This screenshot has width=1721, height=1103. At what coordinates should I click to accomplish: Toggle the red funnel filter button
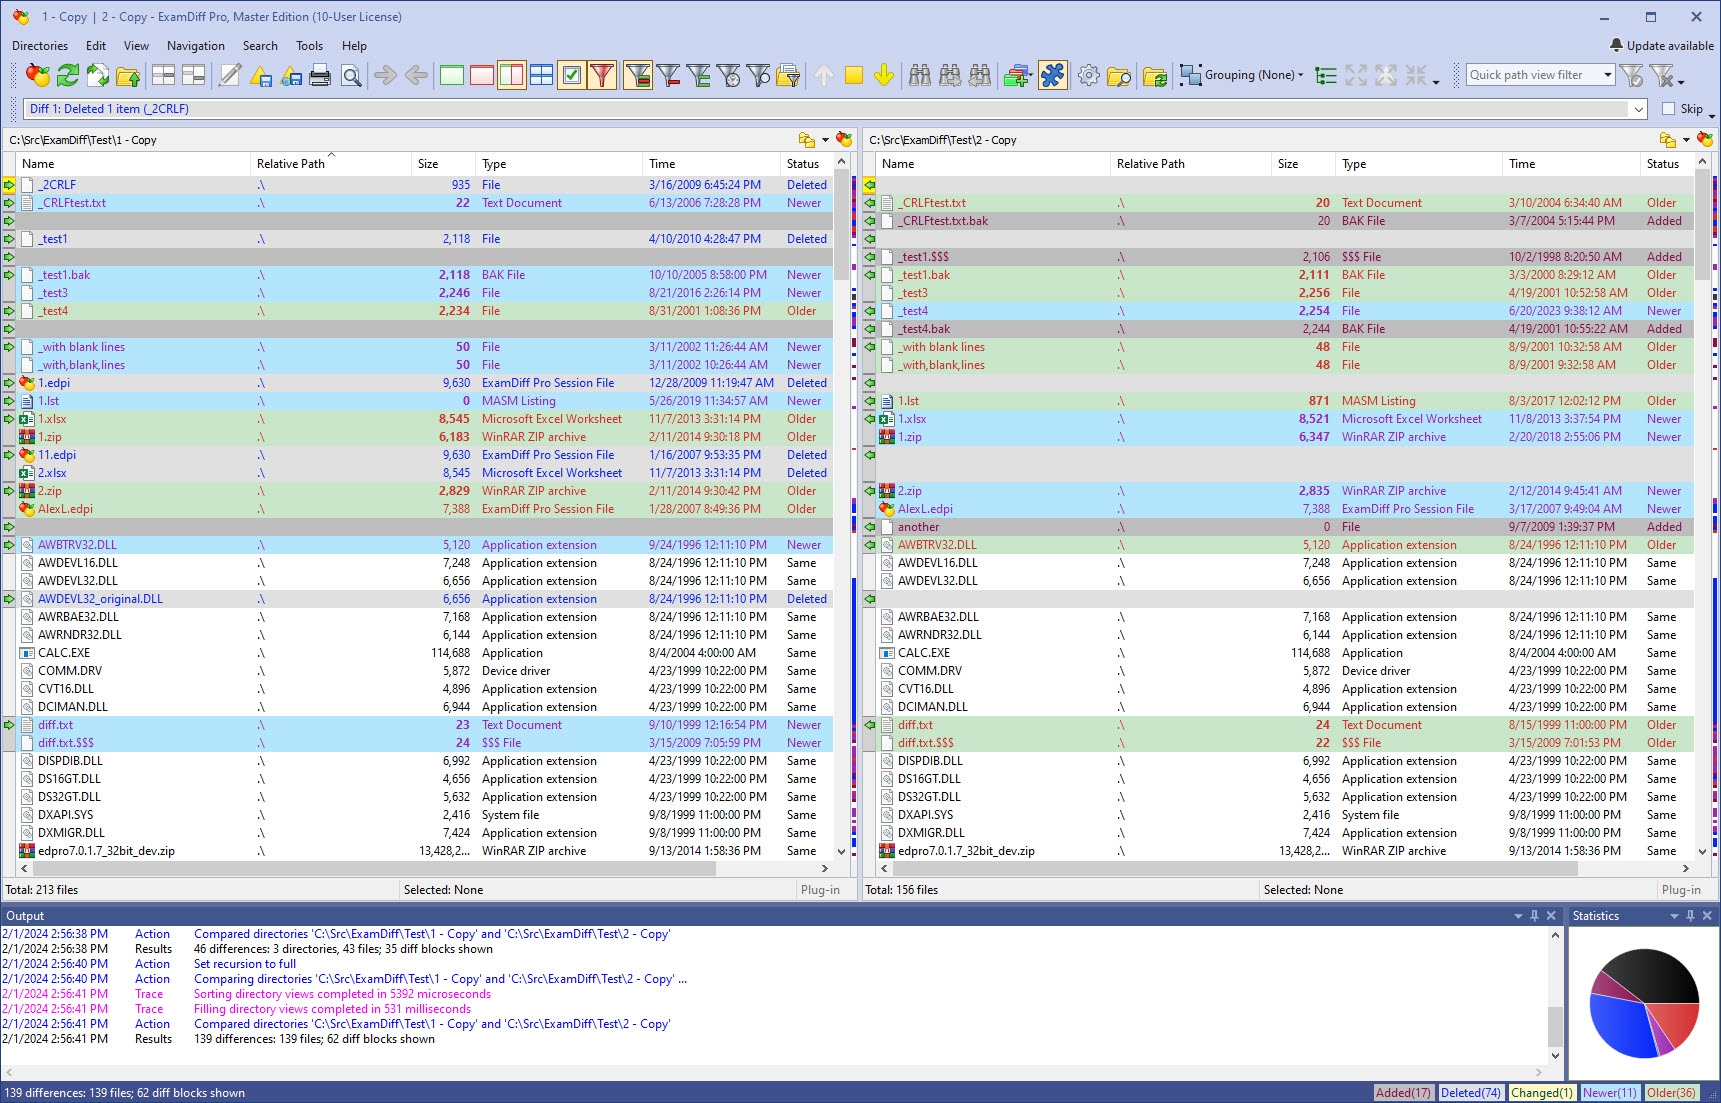(602, 75)
